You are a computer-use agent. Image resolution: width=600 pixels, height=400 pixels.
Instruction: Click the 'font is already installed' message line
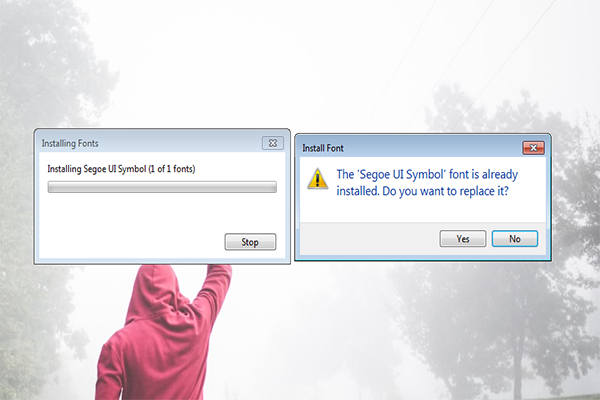pos(427,175)
